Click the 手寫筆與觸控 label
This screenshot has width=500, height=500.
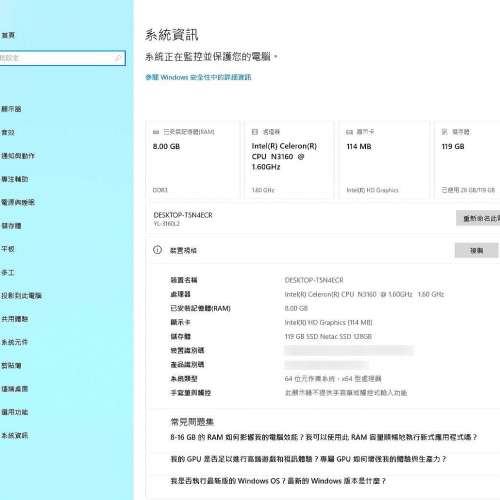tap(190, 393)
